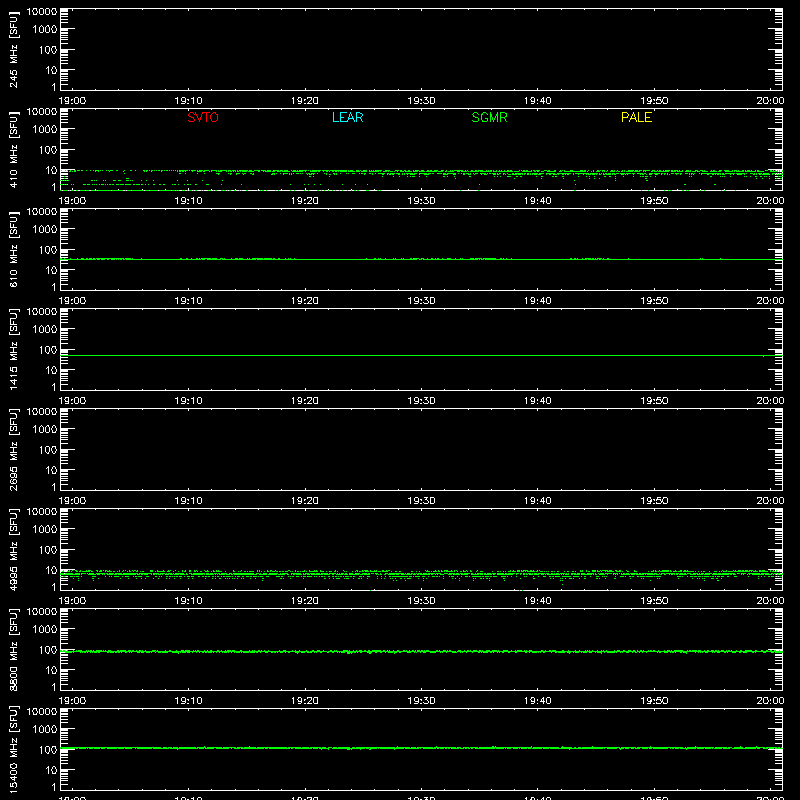Click 19:00 time label under 245 MHz panel

point(72,101)
